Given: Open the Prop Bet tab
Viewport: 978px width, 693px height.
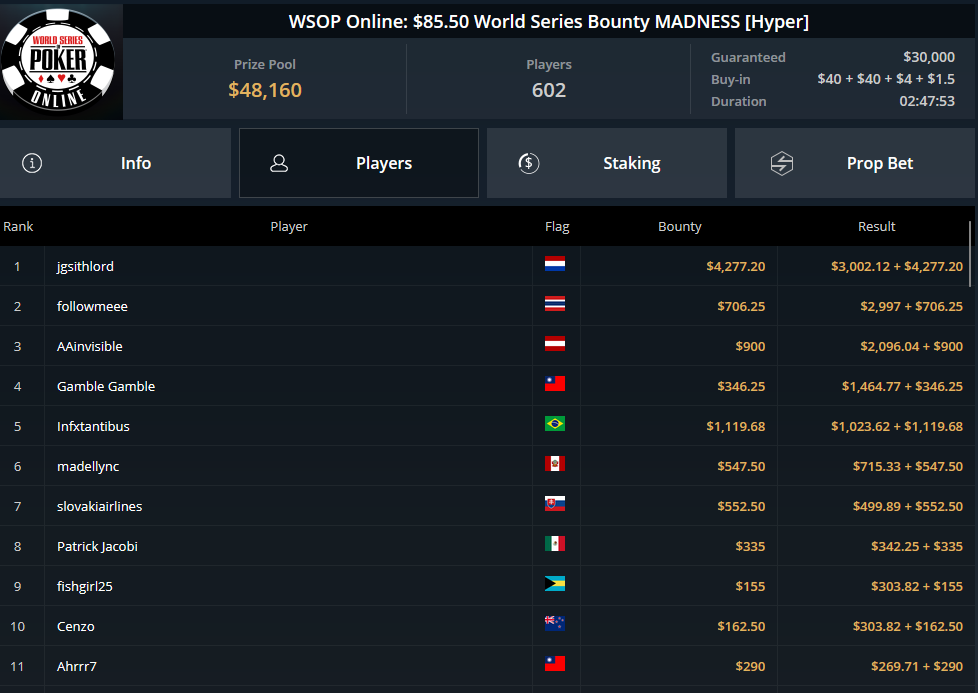Looking at the screenshot, I should 855,163.
